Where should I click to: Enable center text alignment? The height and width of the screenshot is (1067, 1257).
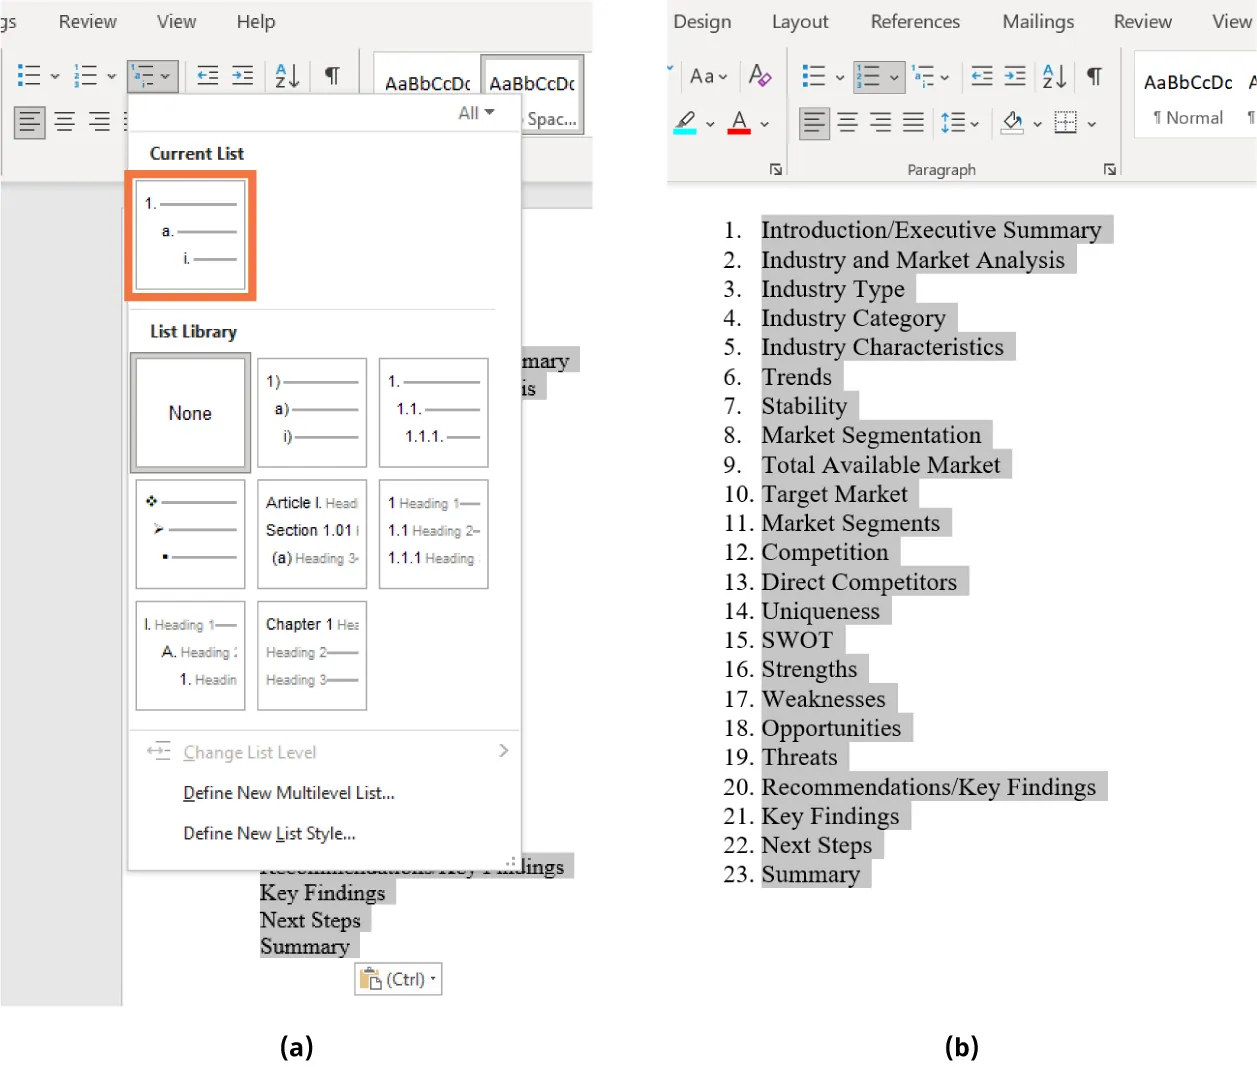pos(847,122)
